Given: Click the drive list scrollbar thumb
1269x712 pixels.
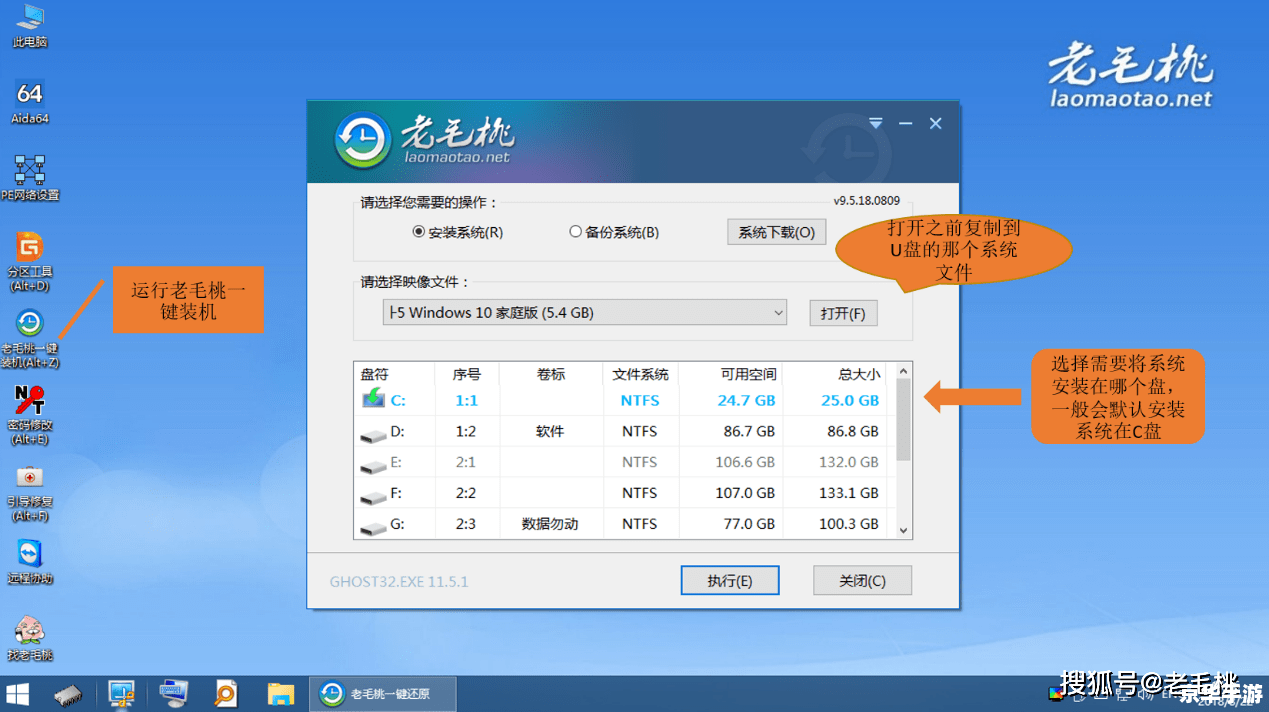Looking at the screenshot, I should pos(903,420).
